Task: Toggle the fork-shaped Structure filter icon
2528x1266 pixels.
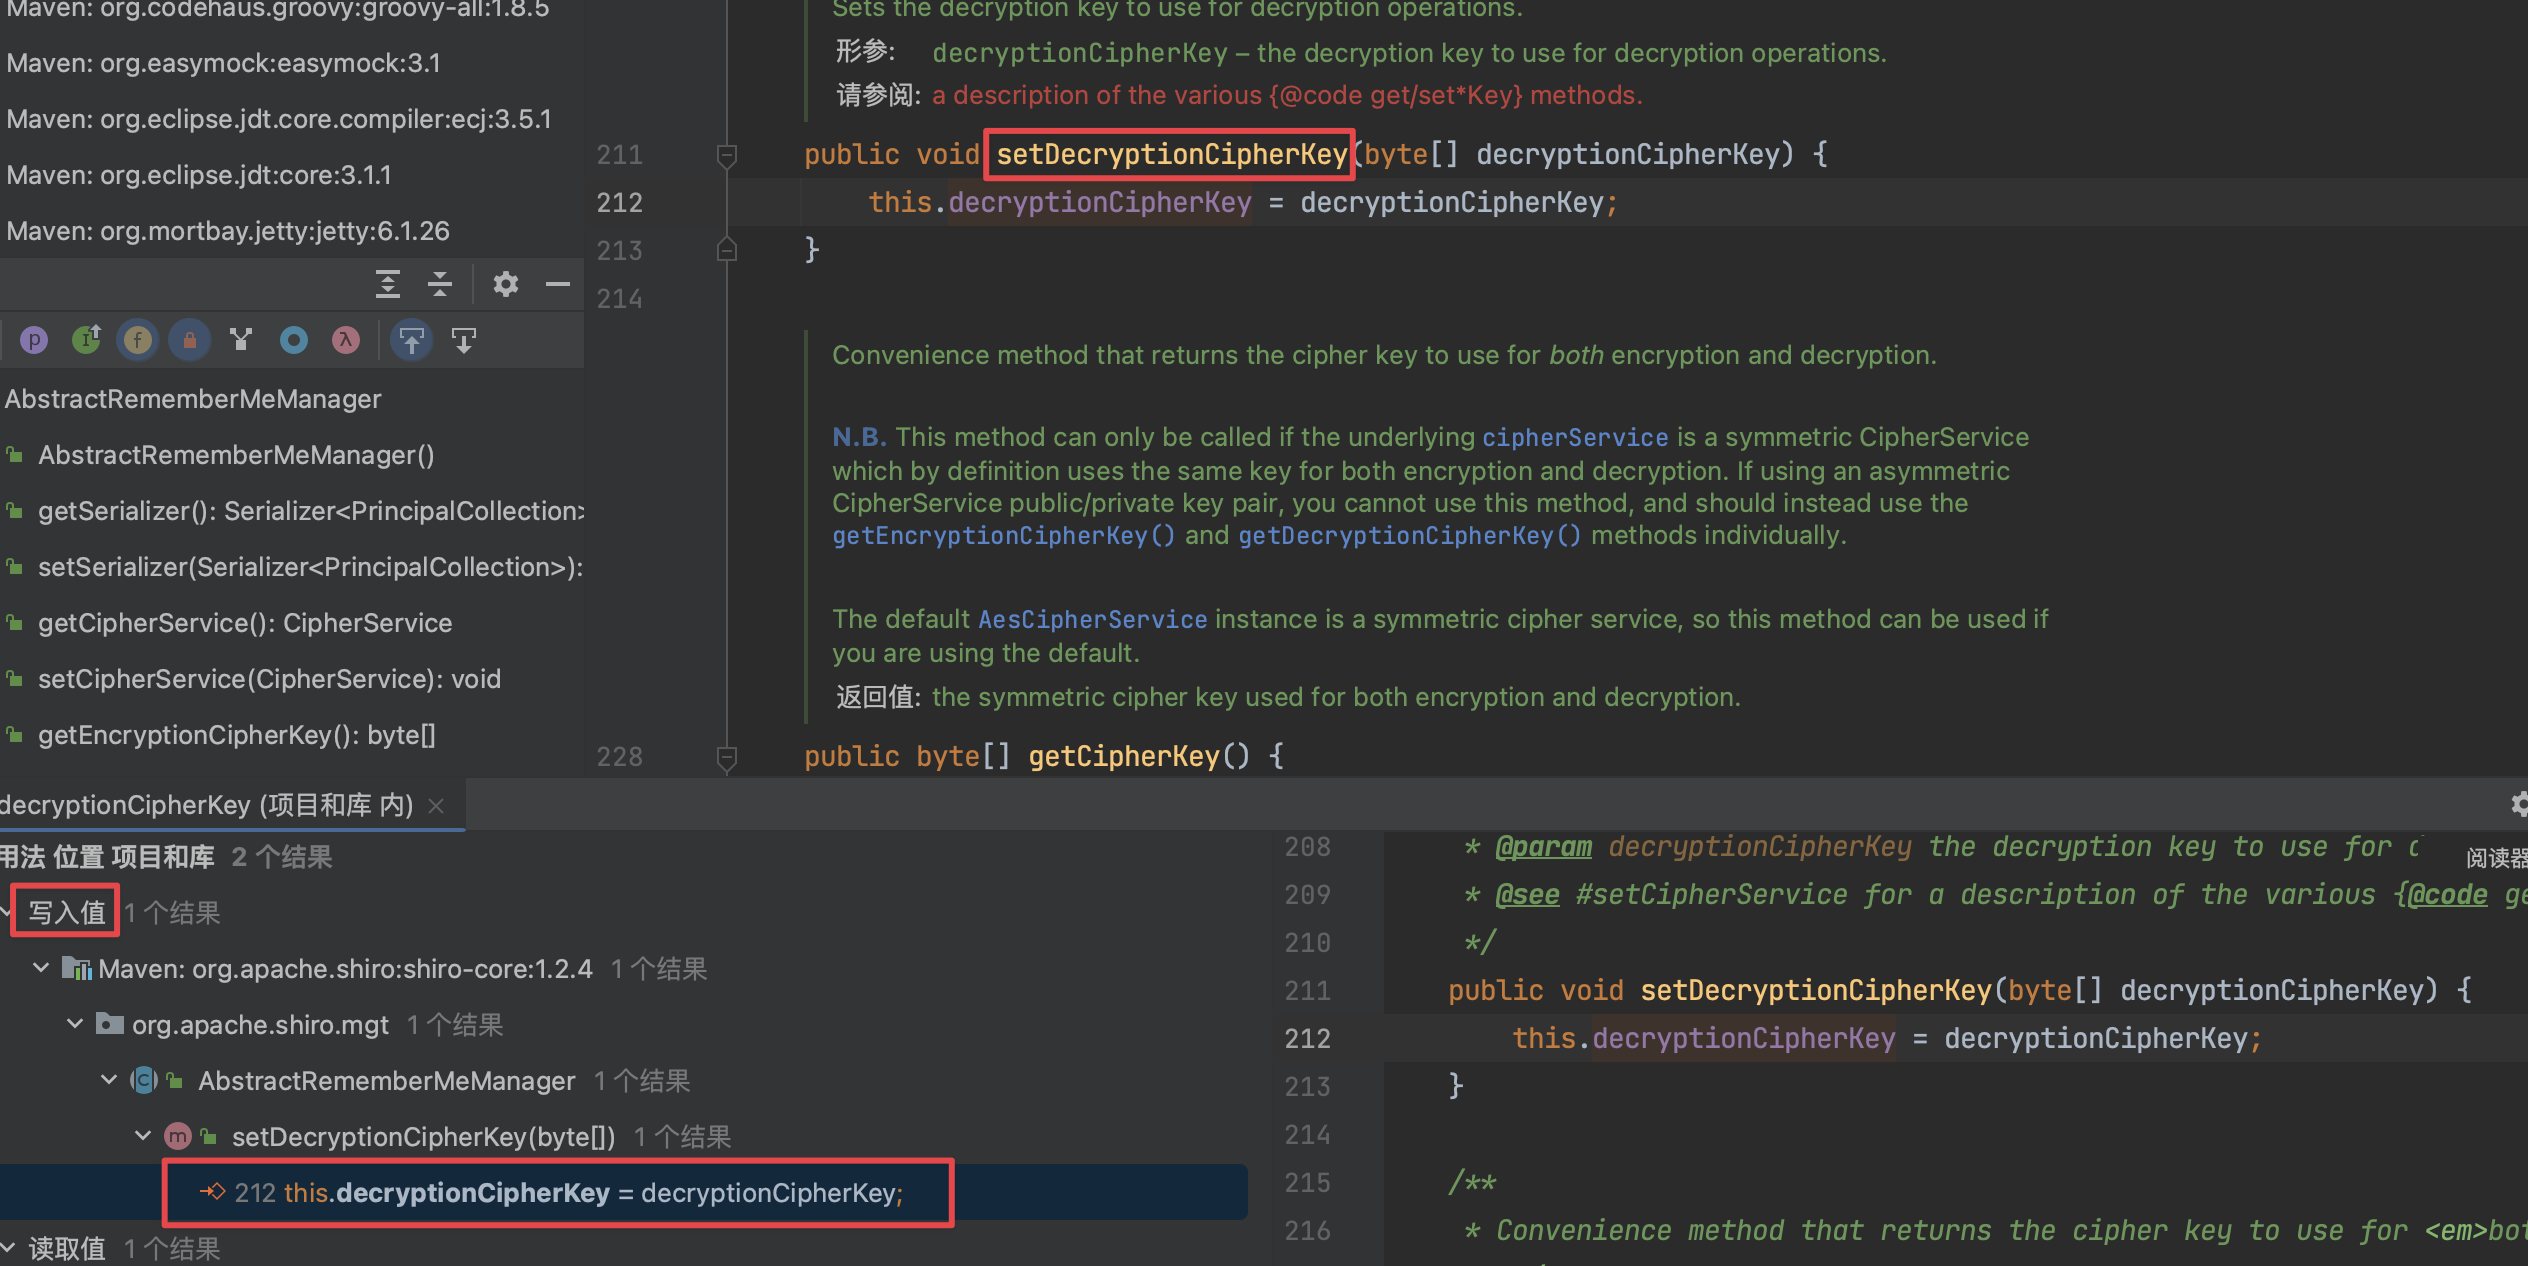Action: pyautogui.click(x=241, y=341)
